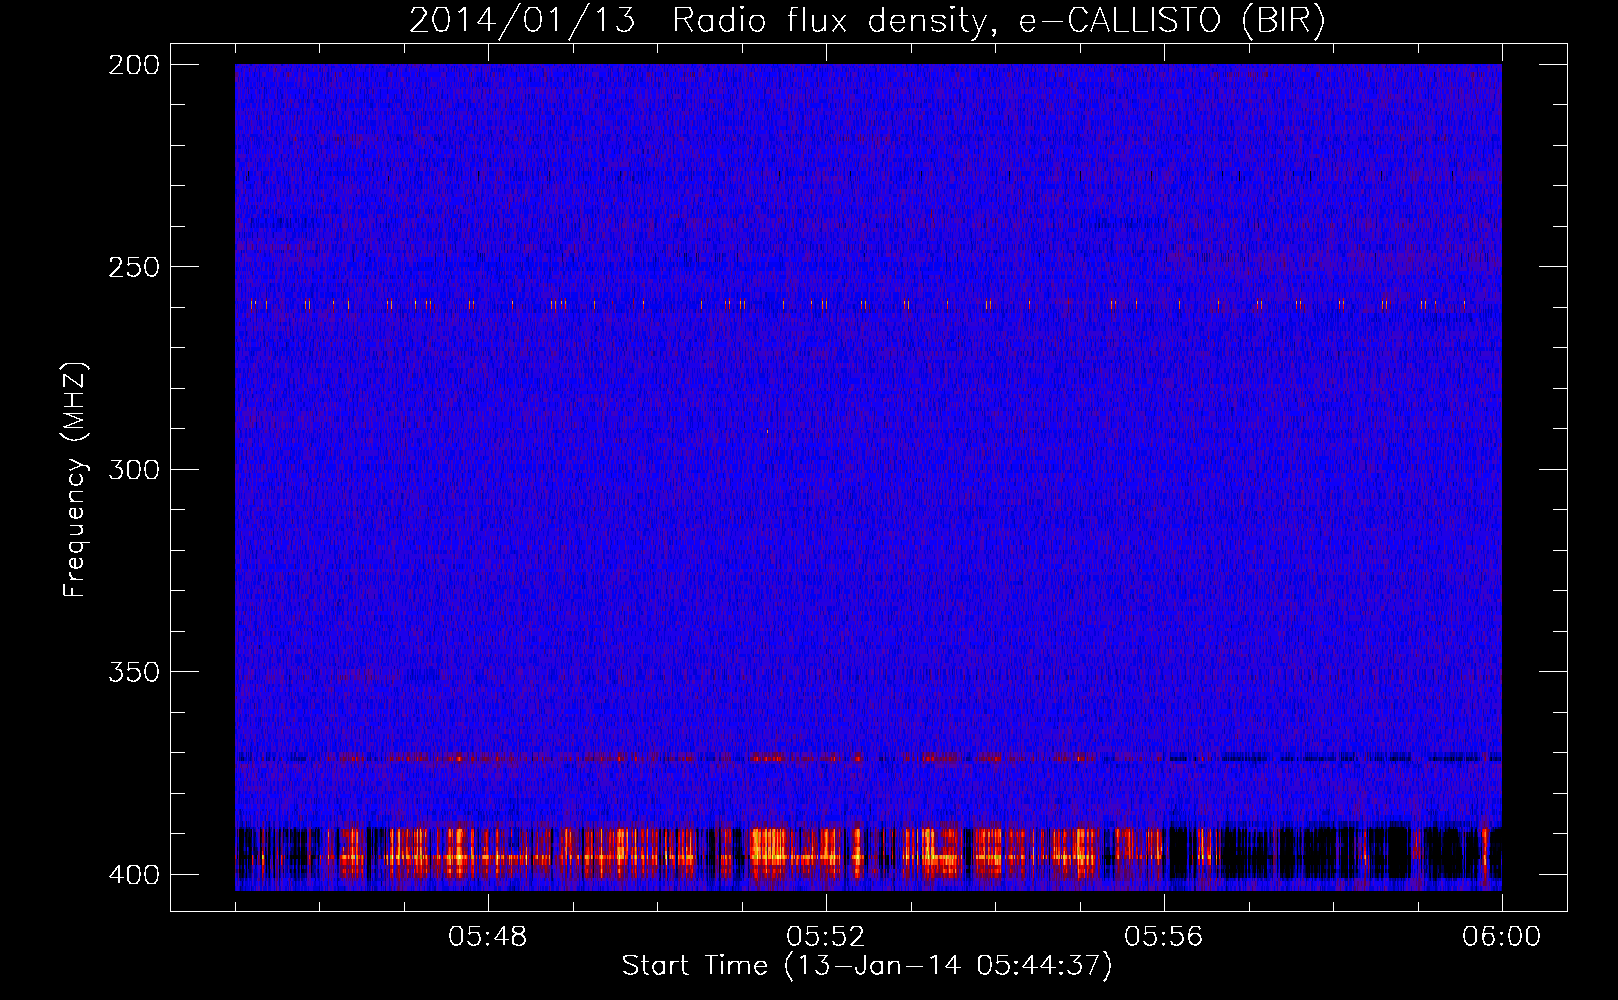Image resolution: width=1618 pixels, height=1000 pixels.
Task: Click the 200 frequency tick label
Action: (x=133, y=65)
